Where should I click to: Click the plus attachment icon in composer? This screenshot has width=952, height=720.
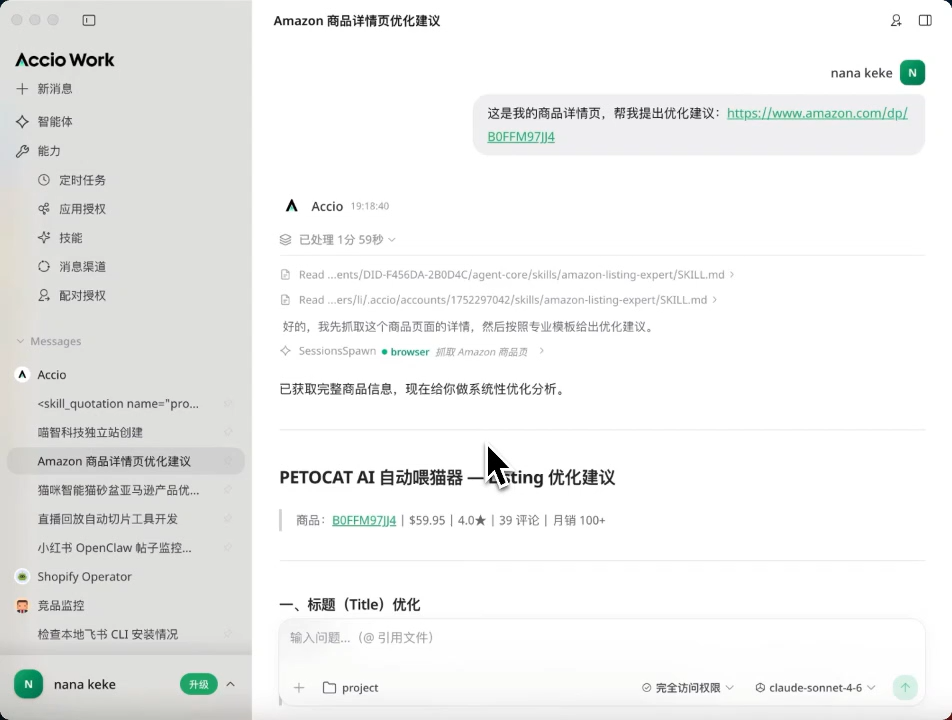pos(299,688)
